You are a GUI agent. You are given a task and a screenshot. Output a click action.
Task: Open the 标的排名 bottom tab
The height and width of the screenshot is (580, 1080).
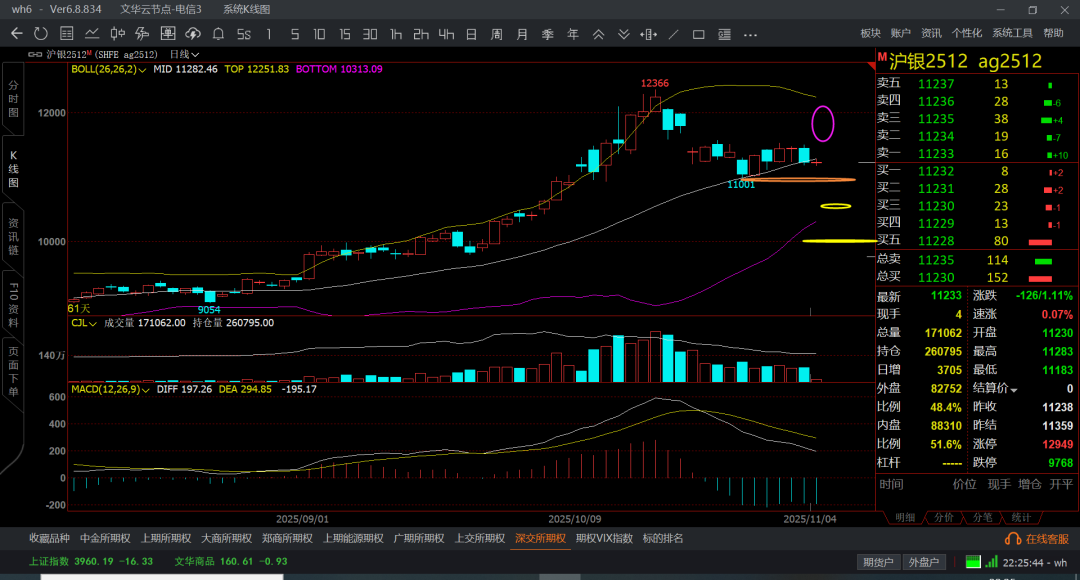[x=663, y=538]
